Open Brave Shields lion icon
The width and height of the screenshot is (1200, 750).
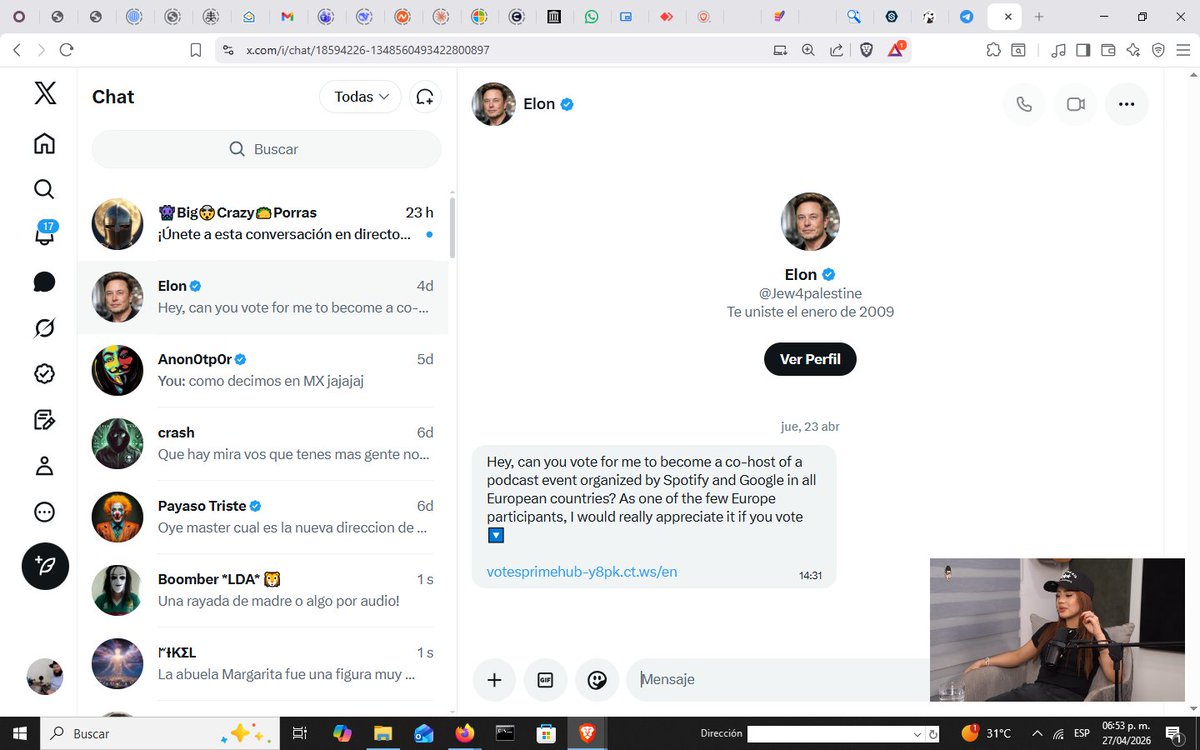tap(867, 49)
